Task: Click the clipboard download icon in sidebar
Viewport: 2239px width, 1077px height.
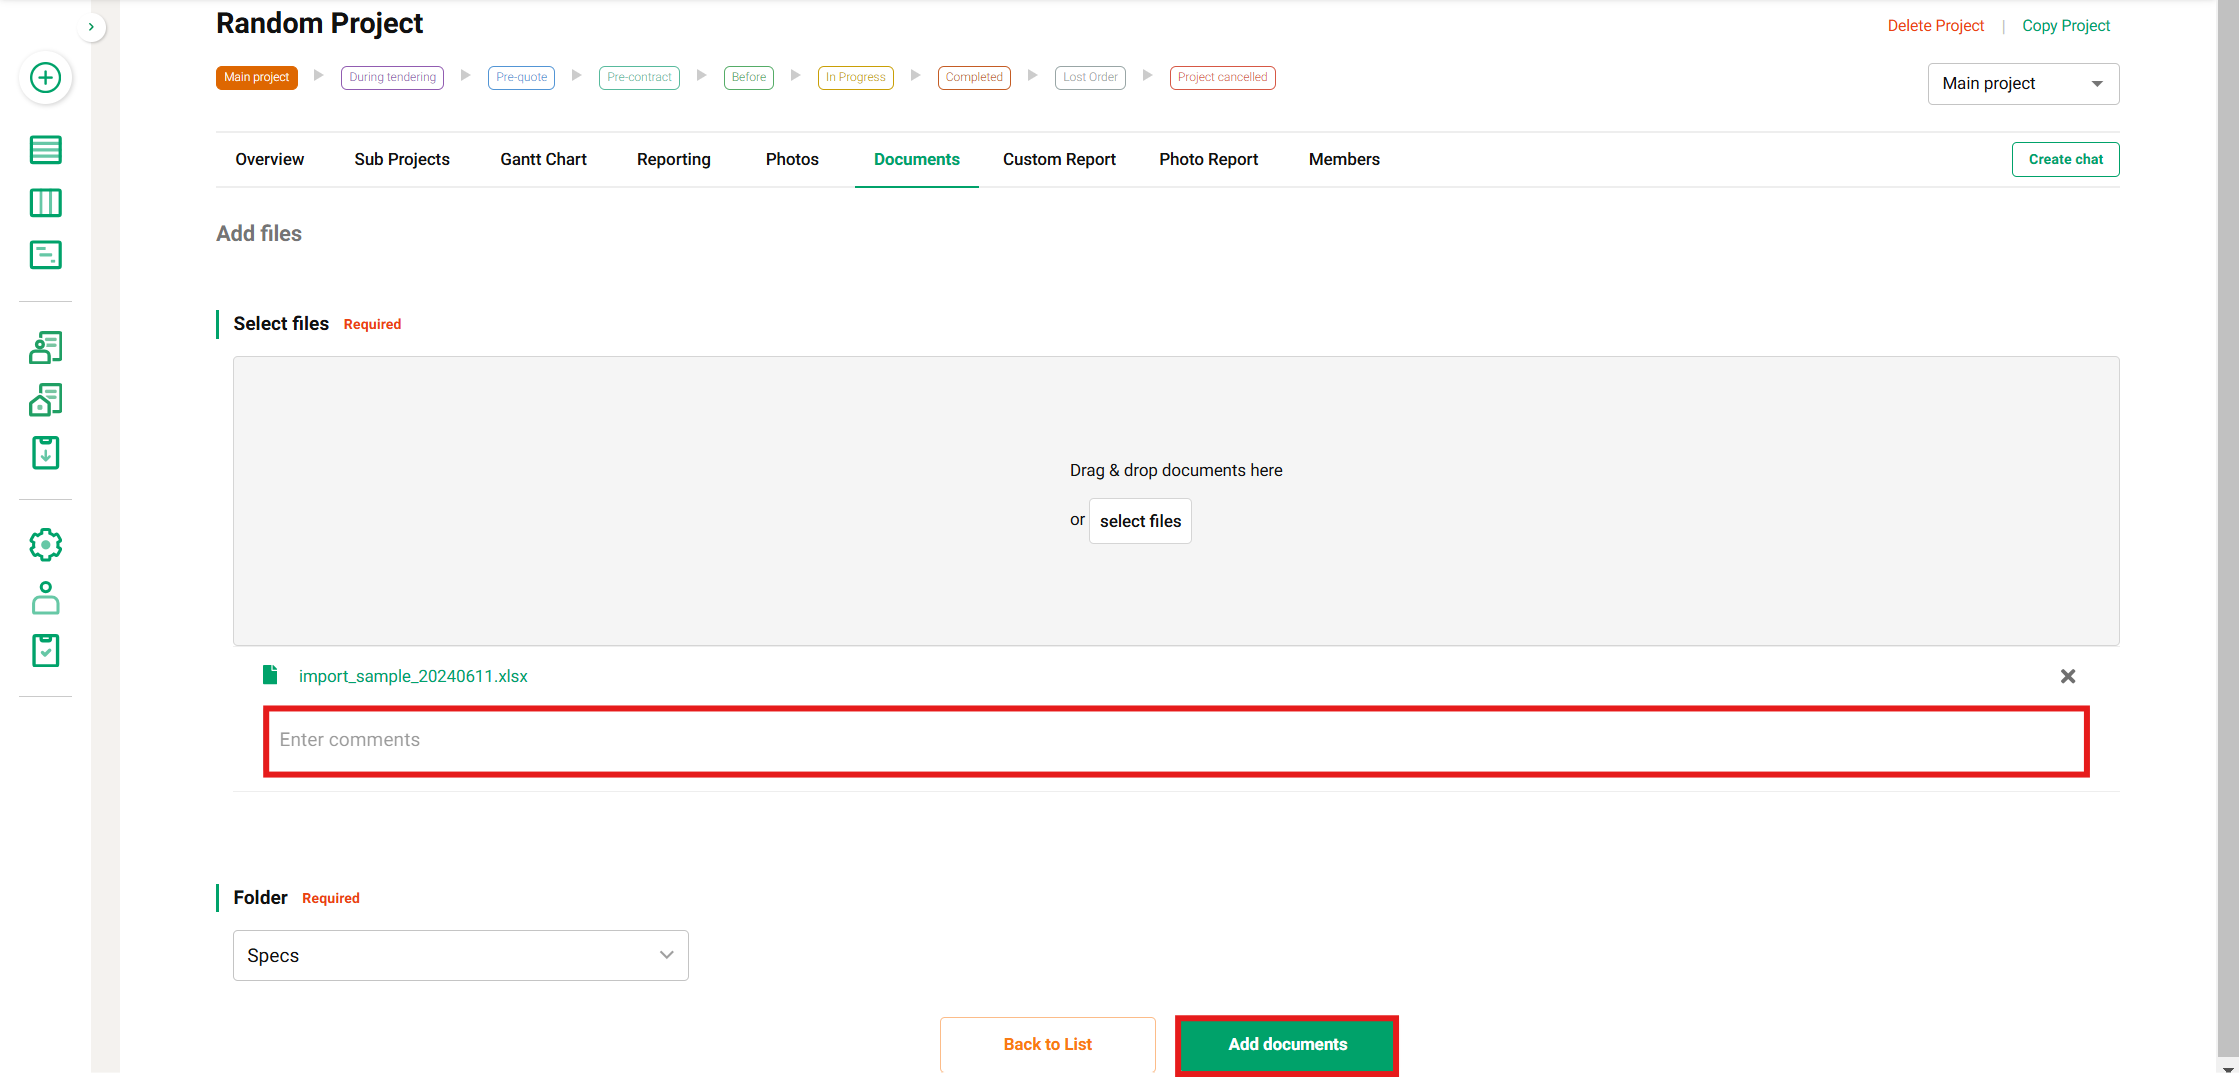Action: click(45, 453)
